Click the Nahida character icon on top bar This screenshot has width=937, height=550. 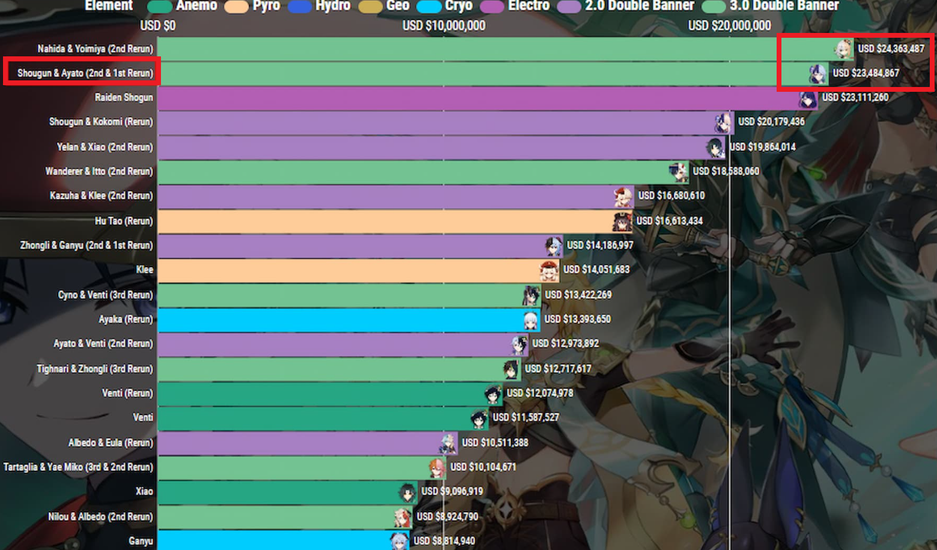coord(843,49)
